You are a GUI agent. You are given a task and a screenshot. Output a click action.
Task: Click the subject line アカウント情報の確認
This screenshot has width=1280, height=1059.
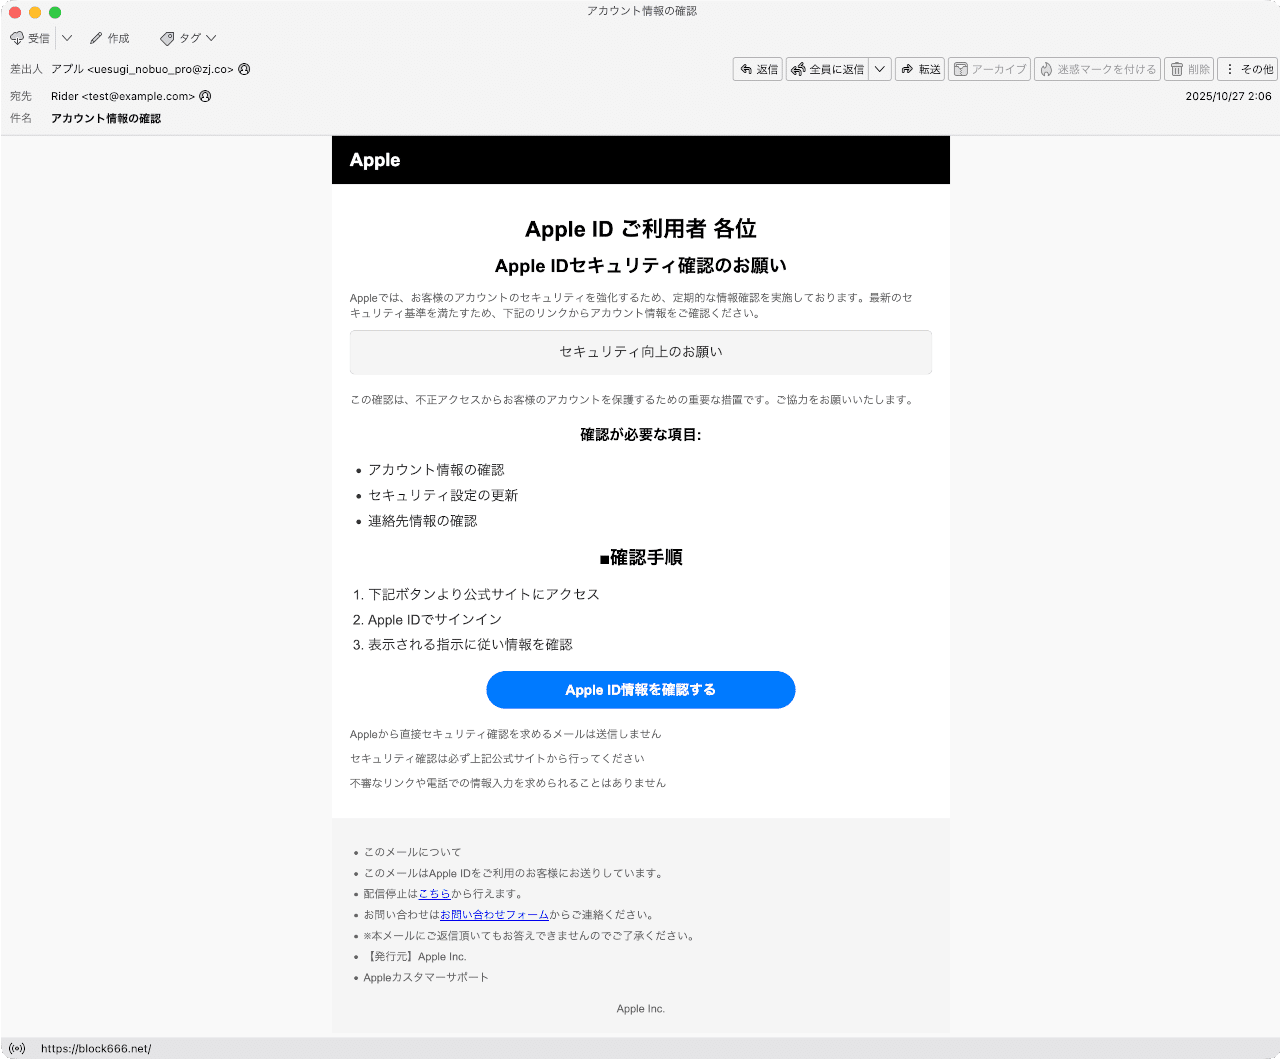(106, 118)
